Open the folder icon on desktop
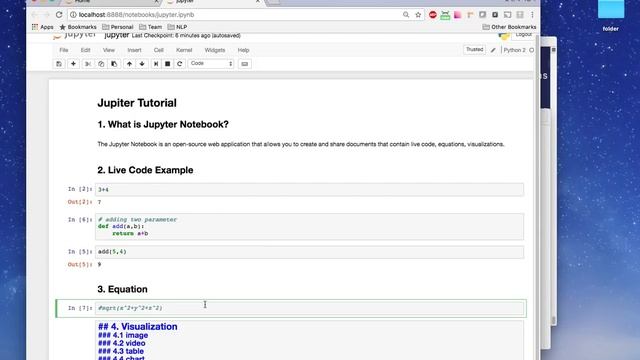The width and height of the screenshot is (640, 360). coord(611,16)
